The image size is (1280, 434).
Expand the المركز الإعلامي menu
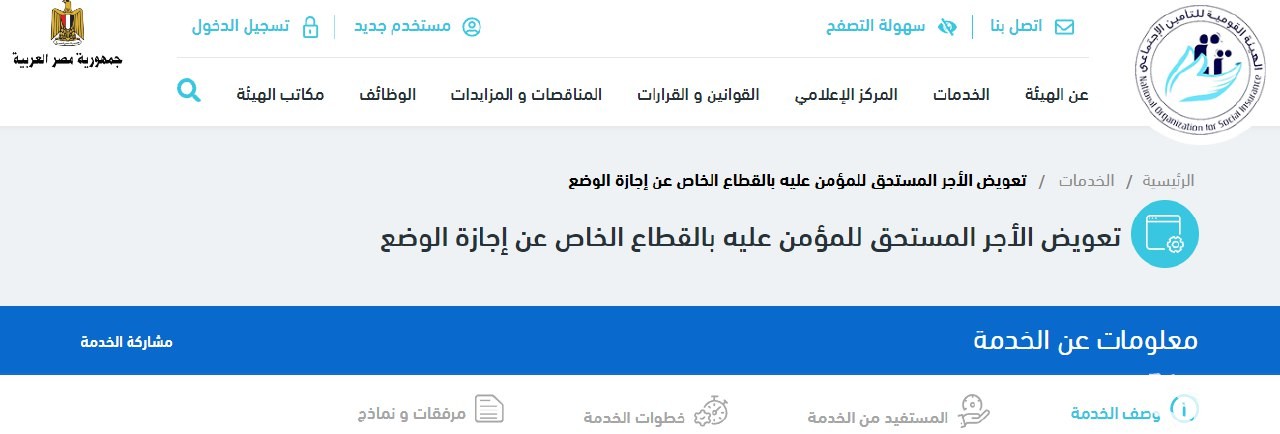(846, 95)
